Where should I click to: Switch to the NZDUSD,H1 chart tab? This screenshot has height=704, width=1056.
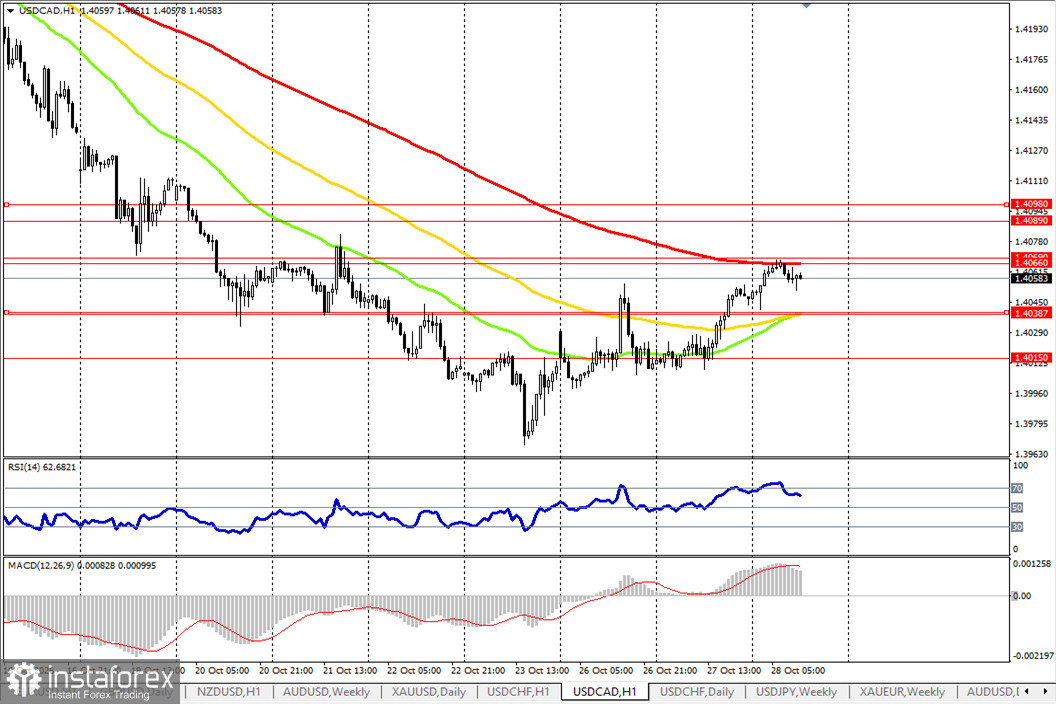click(228, 692)
